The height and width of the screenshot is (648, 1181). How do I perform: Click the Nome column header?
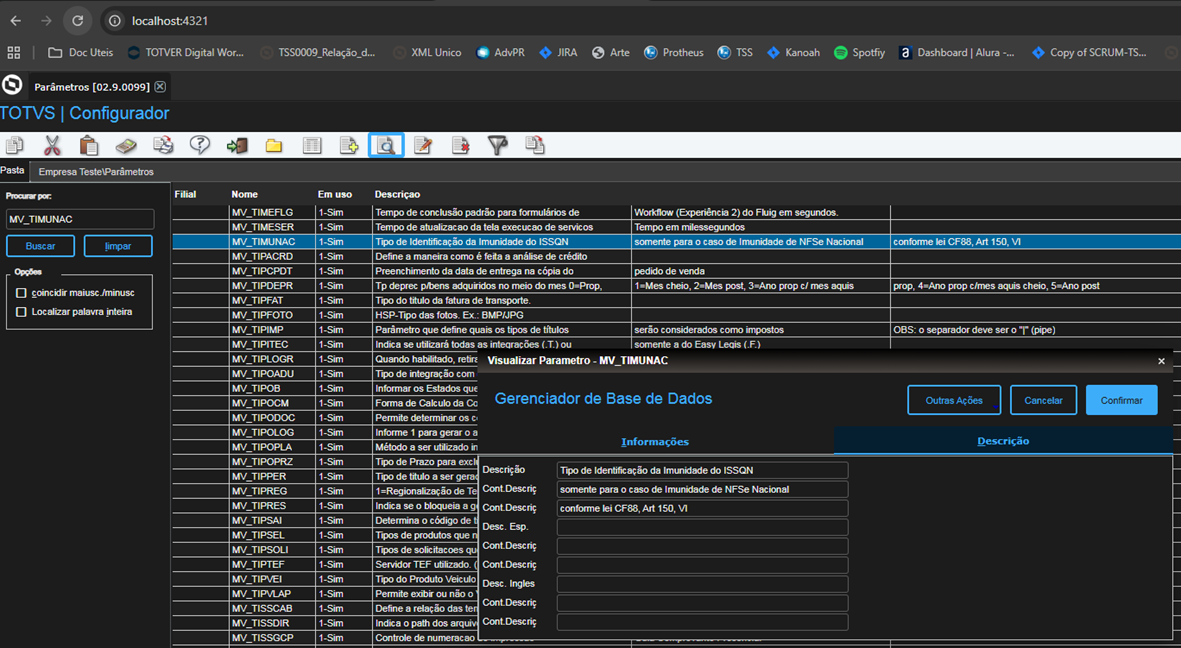click(x=245, y=194)
